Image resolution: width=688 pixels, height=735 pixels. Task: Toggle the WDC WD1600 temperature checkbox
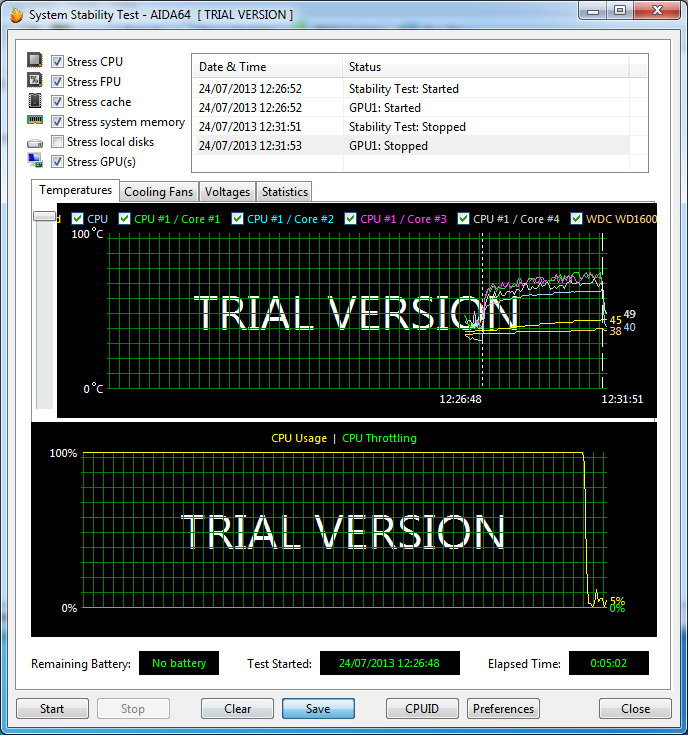[x=577, y=218]
